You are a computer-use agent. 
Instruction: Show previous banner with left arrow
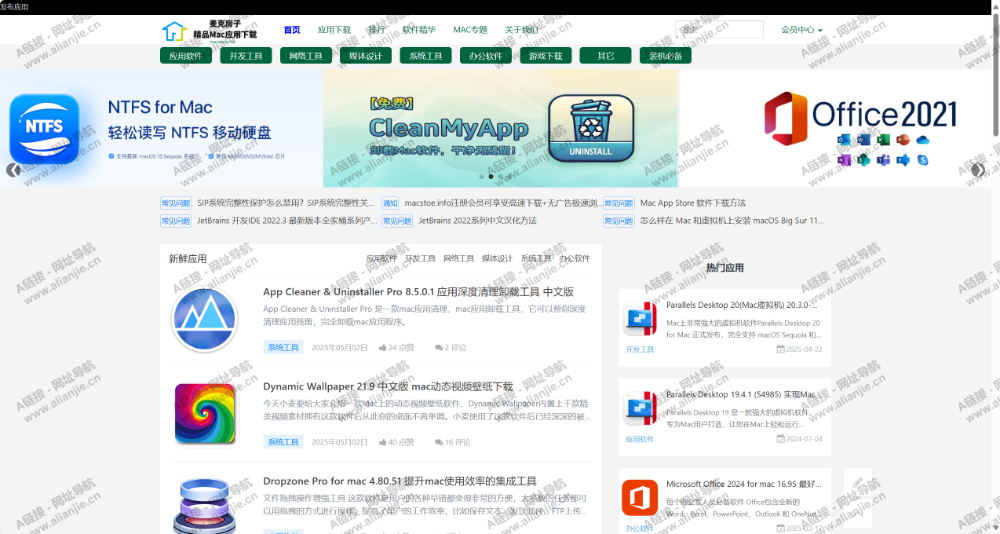pos(13,170)
